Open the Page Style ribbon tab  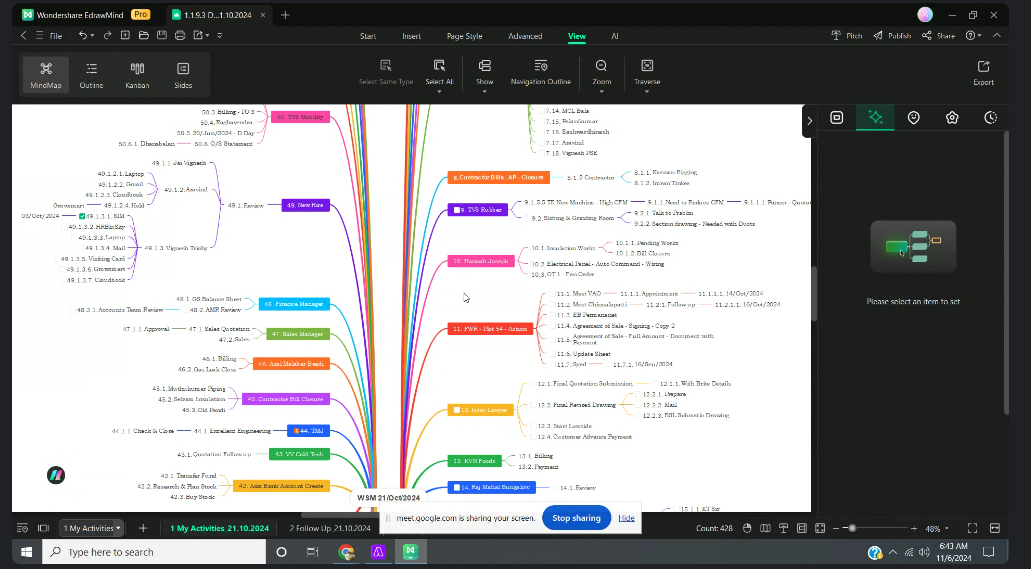coord(464,36)
